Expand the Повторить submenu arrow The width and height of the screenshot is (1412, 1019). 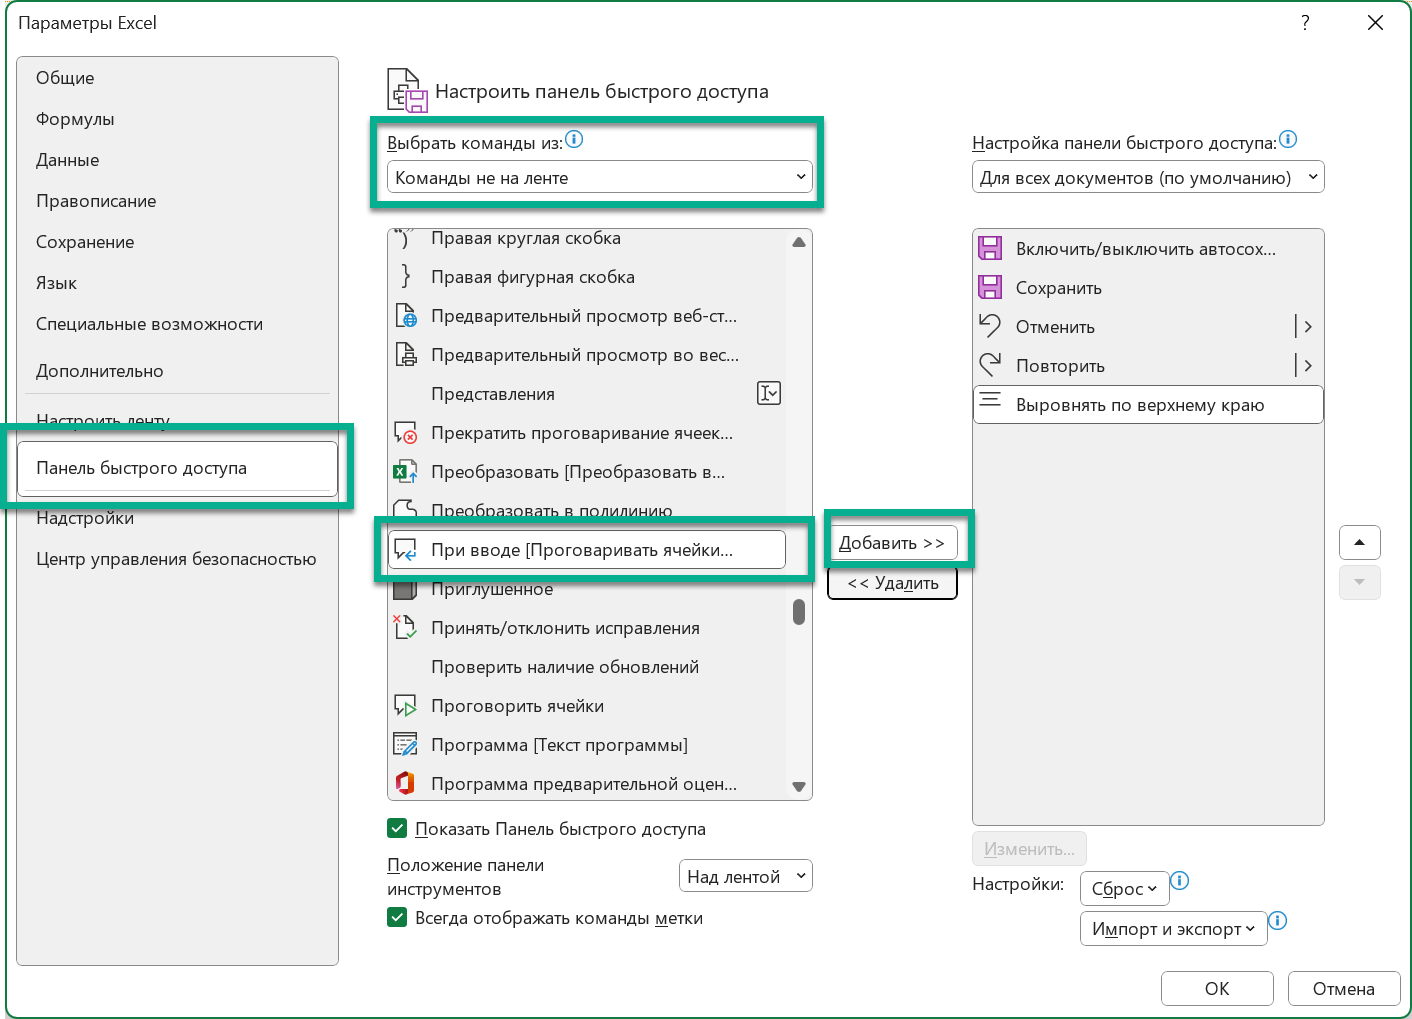pyautogui.click(x=1304, y=366)
